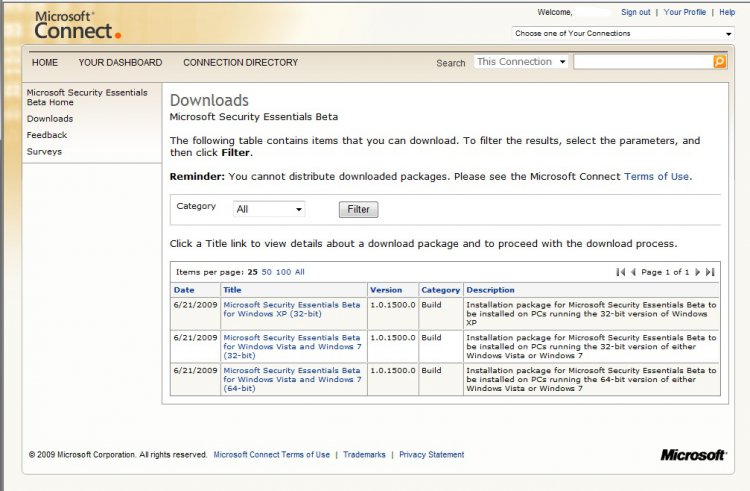The height and width of the screenshot is (491, 750).
Task: Go to previous page pagination arrow
Action: click(633, 272)
